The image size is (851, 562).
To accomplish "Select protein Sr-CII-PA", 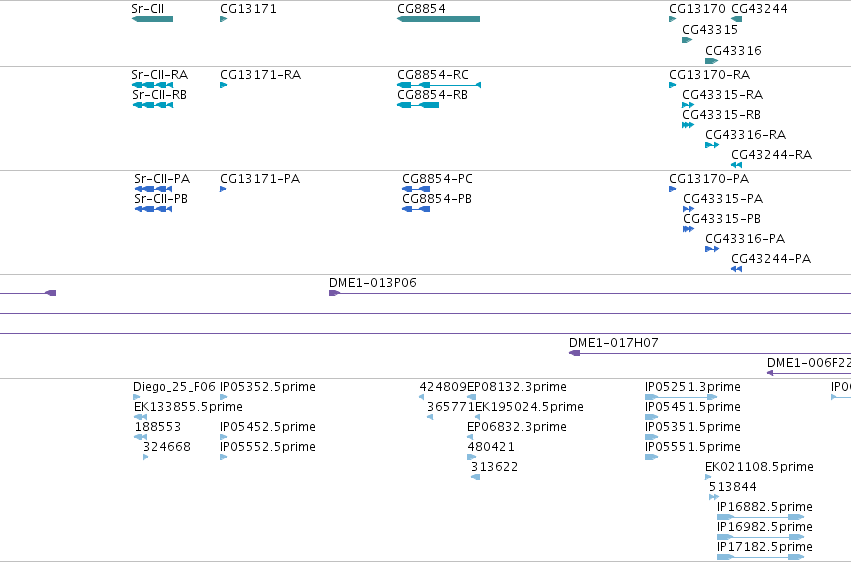I will coord(154,189).
